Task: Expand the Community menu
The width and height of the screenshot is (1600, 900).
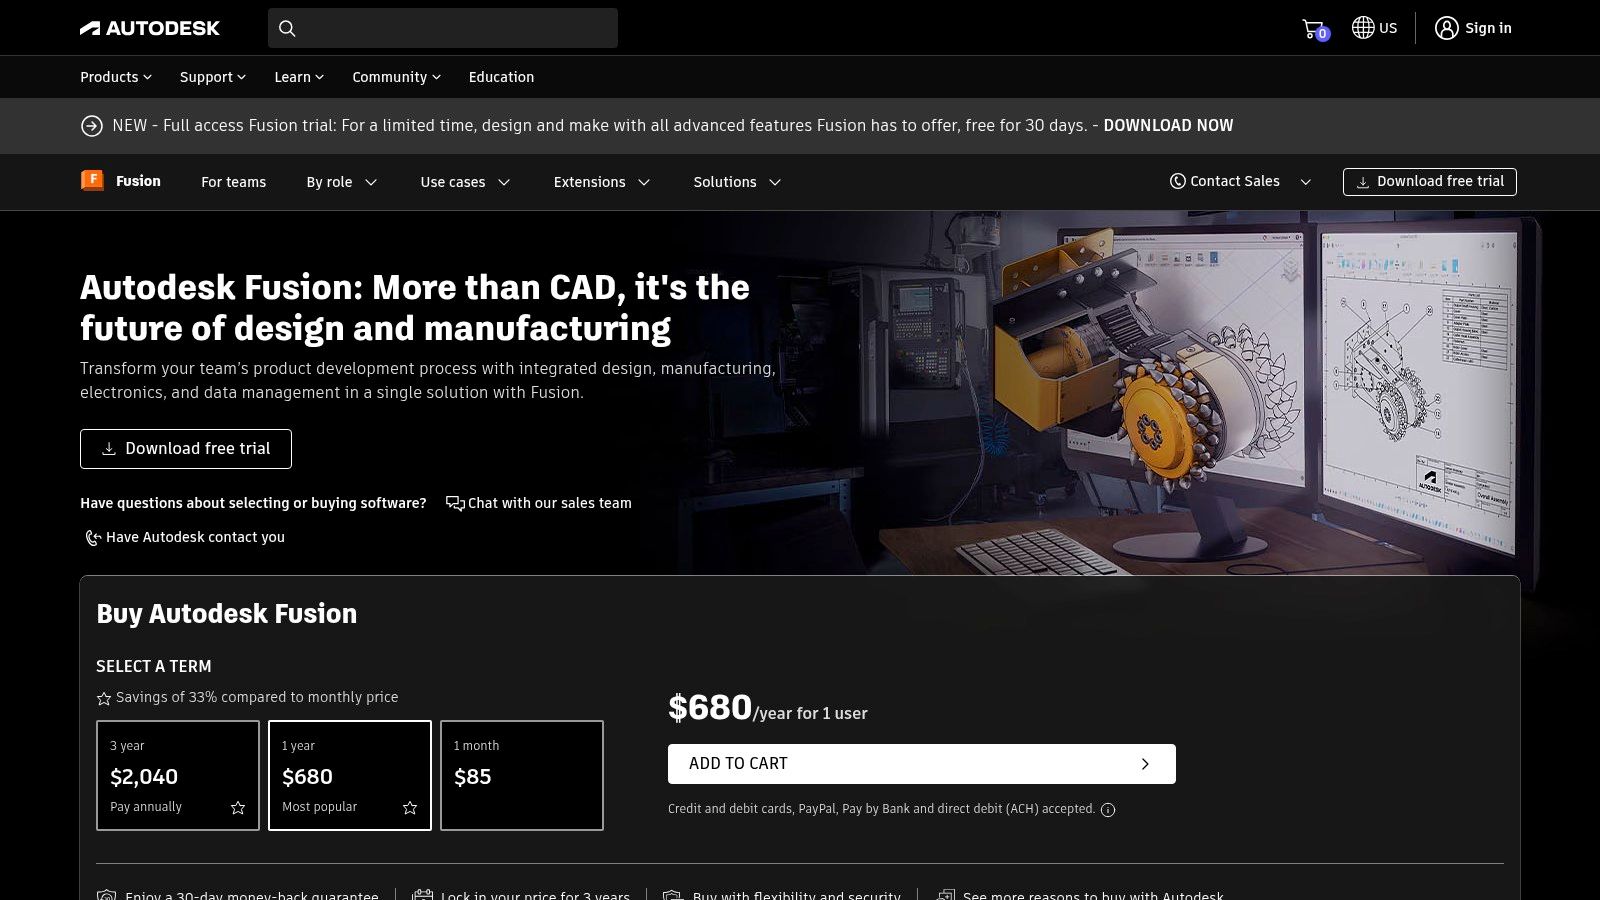Action: [396, 77]
